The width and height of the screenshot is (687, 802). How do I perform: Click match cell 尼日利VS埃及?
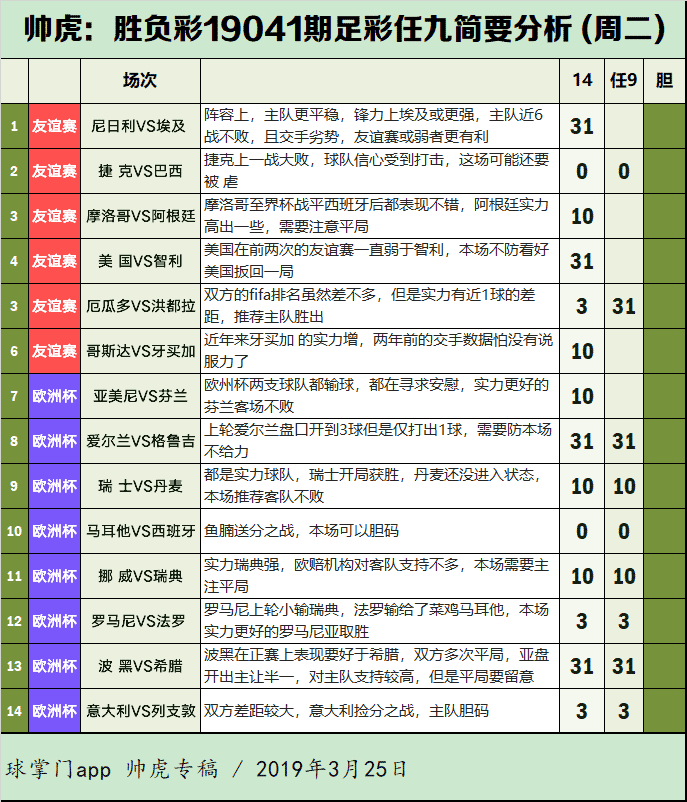pyautogui.click(x=140, y=126)
